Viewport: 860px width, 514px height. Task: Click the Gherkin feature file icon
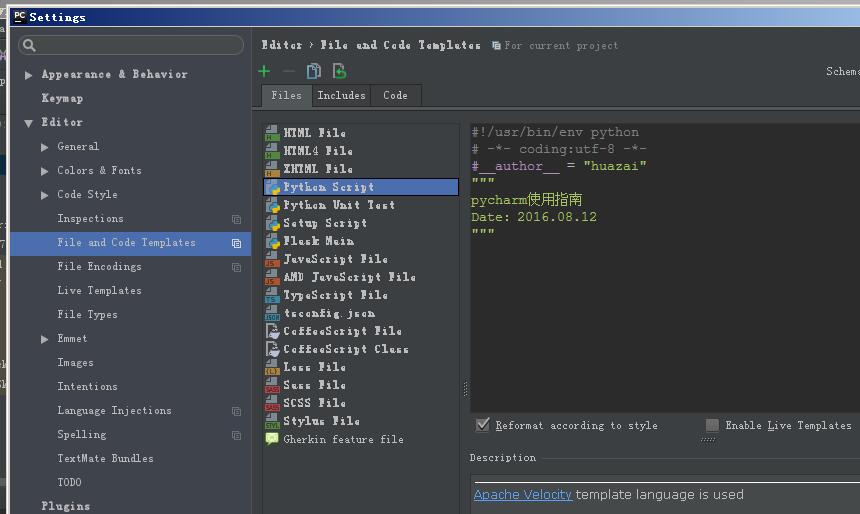[272, 439]
